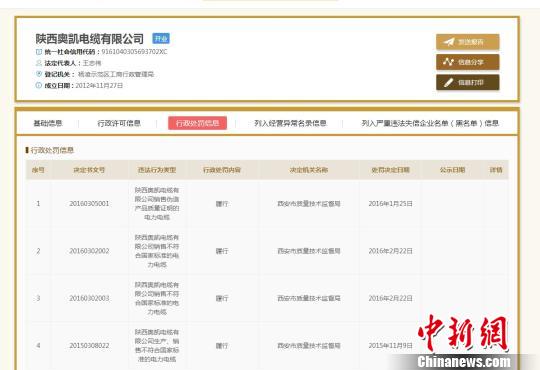Click the 决定机关名称 column header
This screenshot has height=370, width=540.
tap(309, 170)
